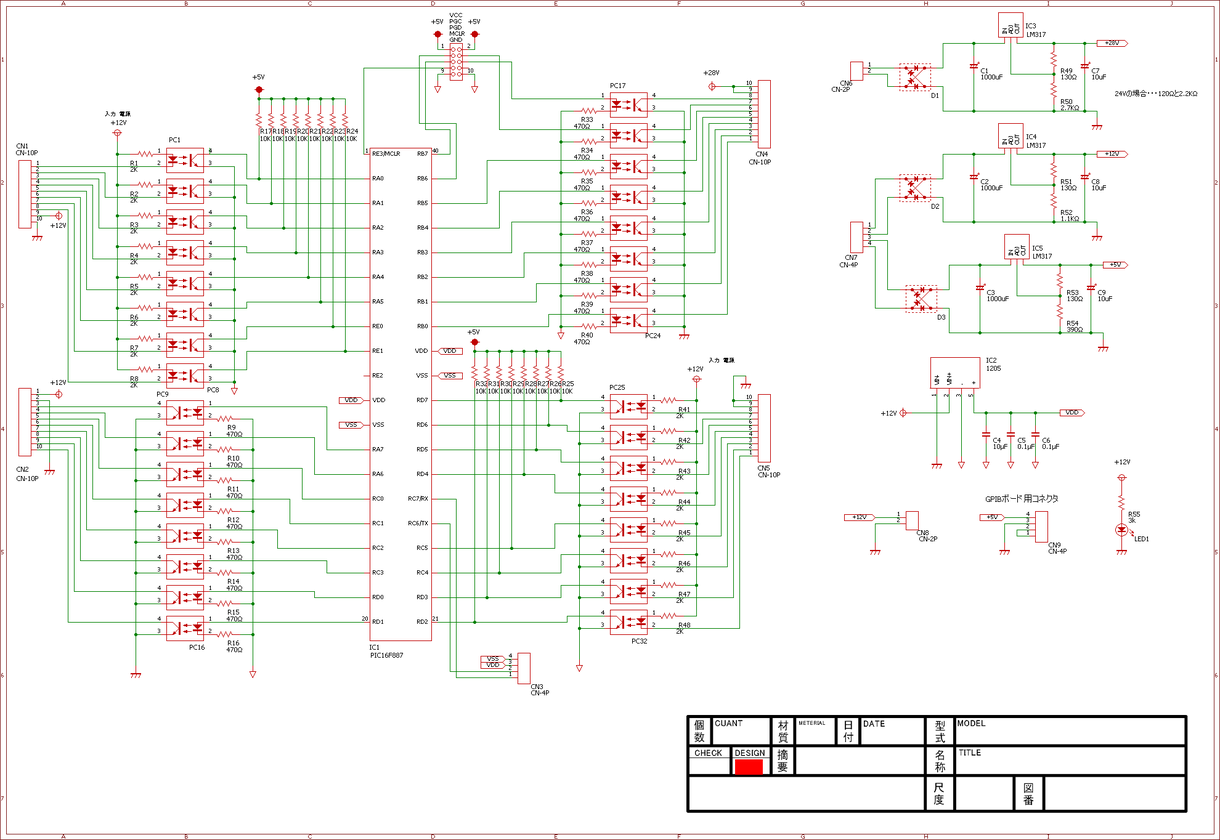Image resolution: width=1220 pixels, height=840 pixels.
Task: Click the CN4 CN-10P connector
Action: click(765, 114)
